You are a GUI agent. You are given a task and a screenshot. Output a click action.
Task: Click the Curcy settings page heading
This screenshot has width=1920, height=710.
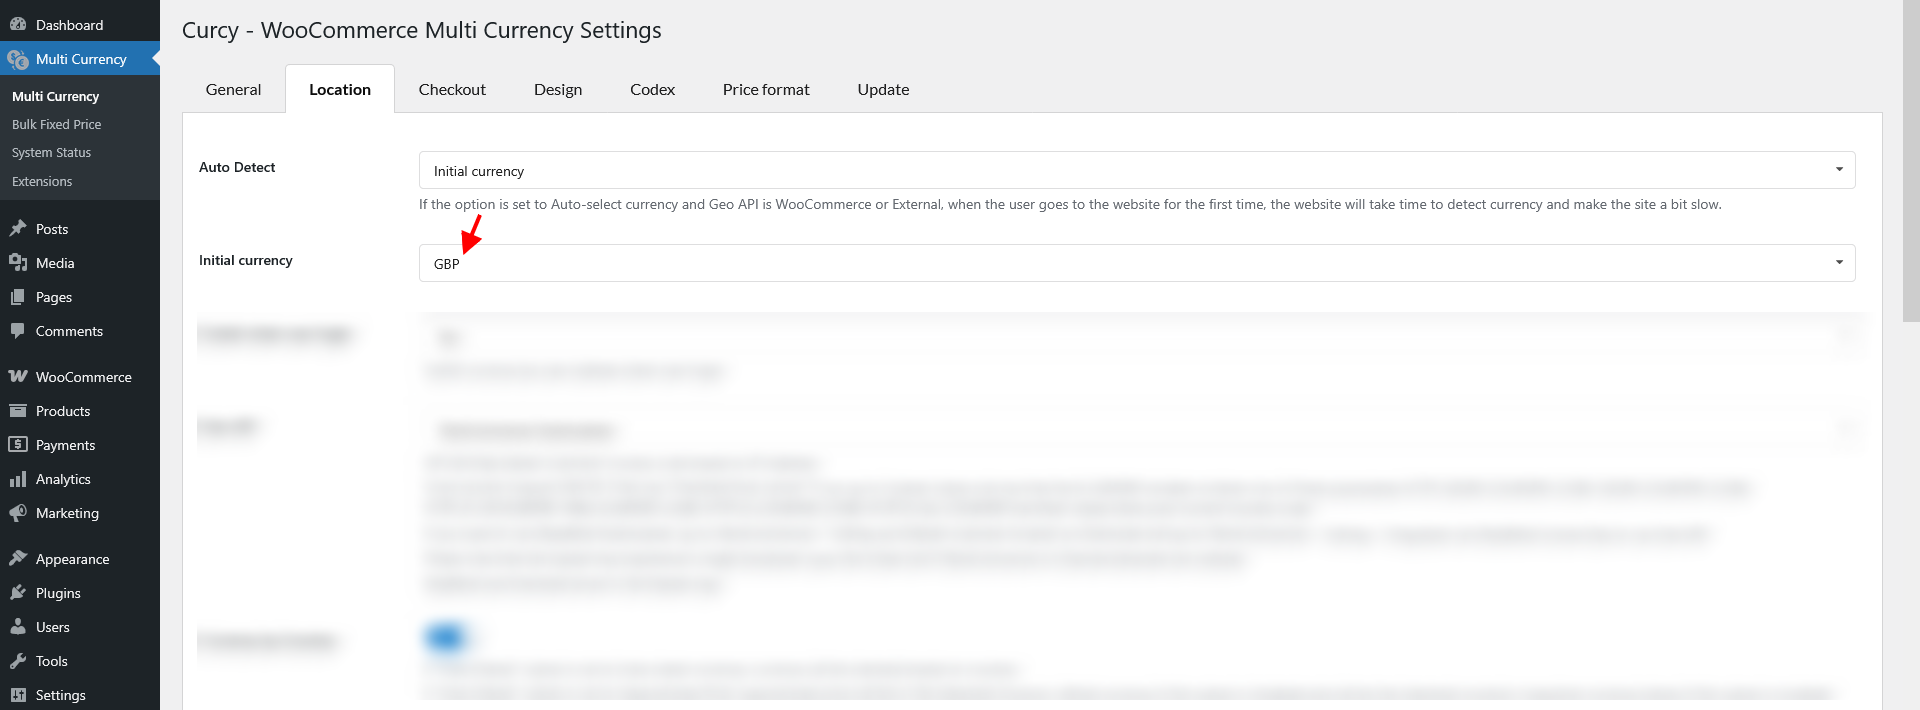[422, 30]
